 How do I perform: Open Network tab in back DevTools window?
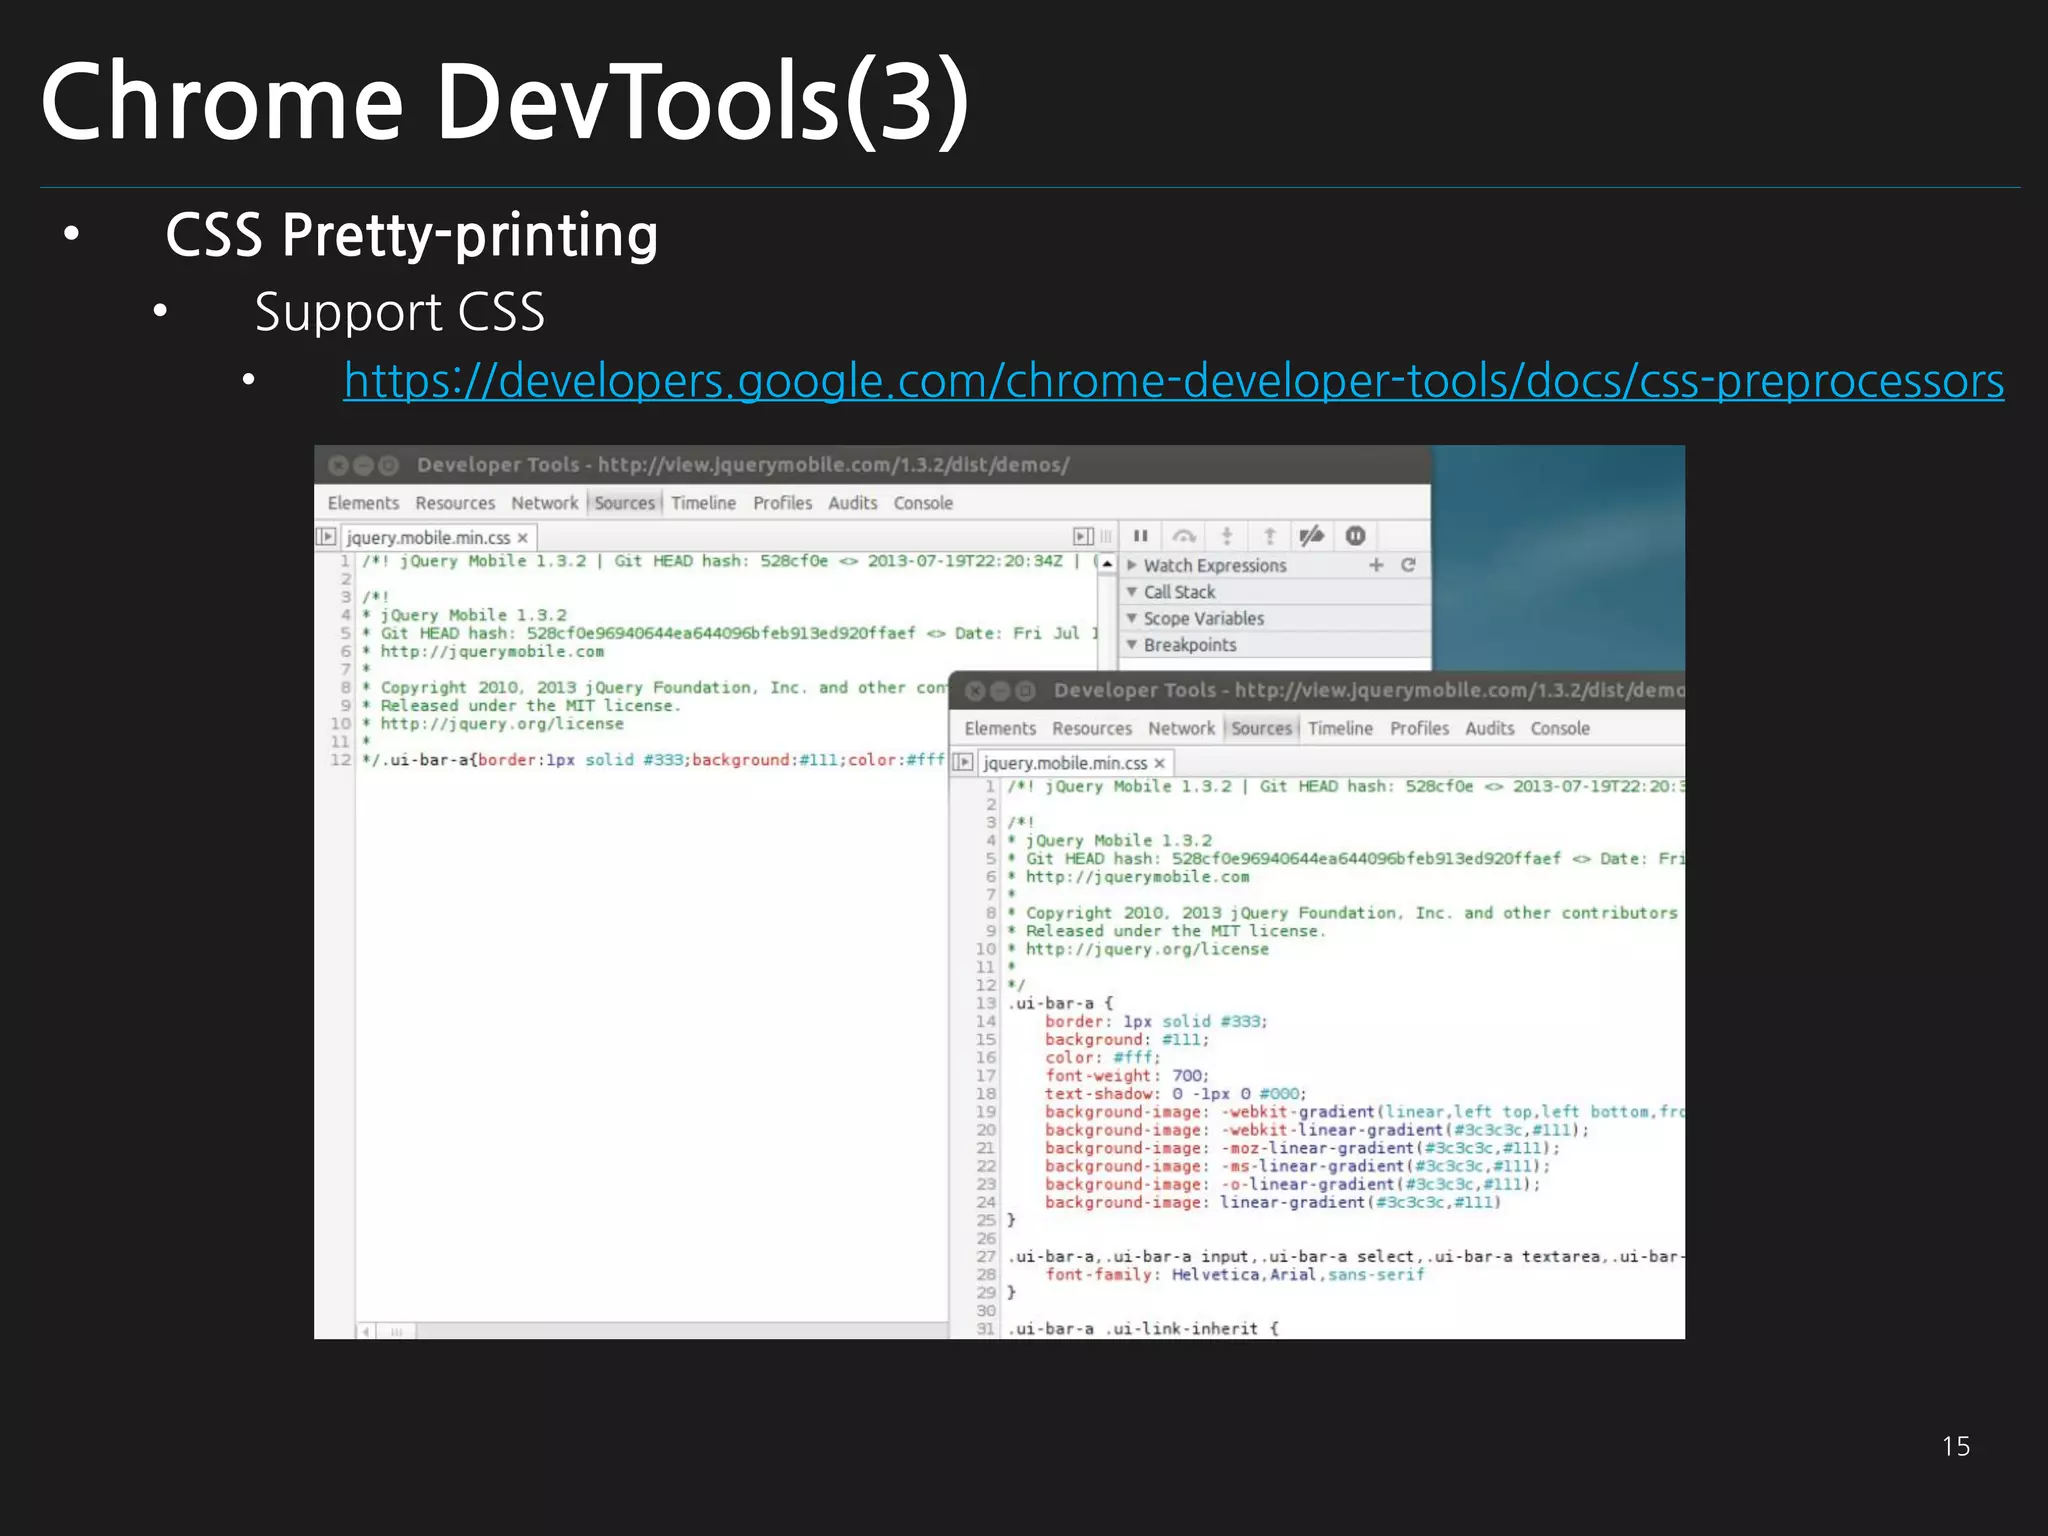tap(544, 503)
